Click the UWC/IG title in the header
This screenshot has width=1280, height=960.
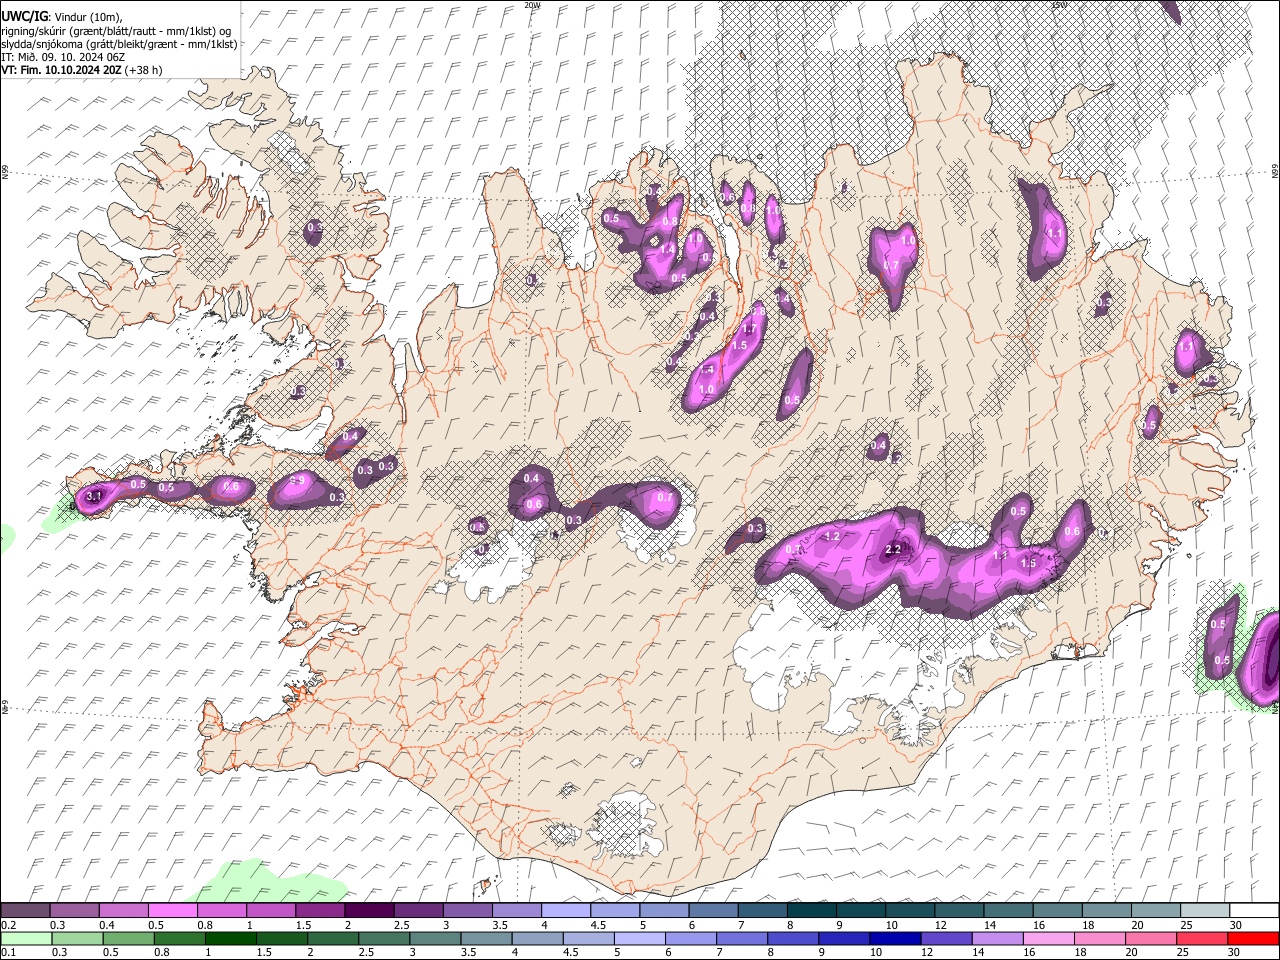[x=24, y=17]
